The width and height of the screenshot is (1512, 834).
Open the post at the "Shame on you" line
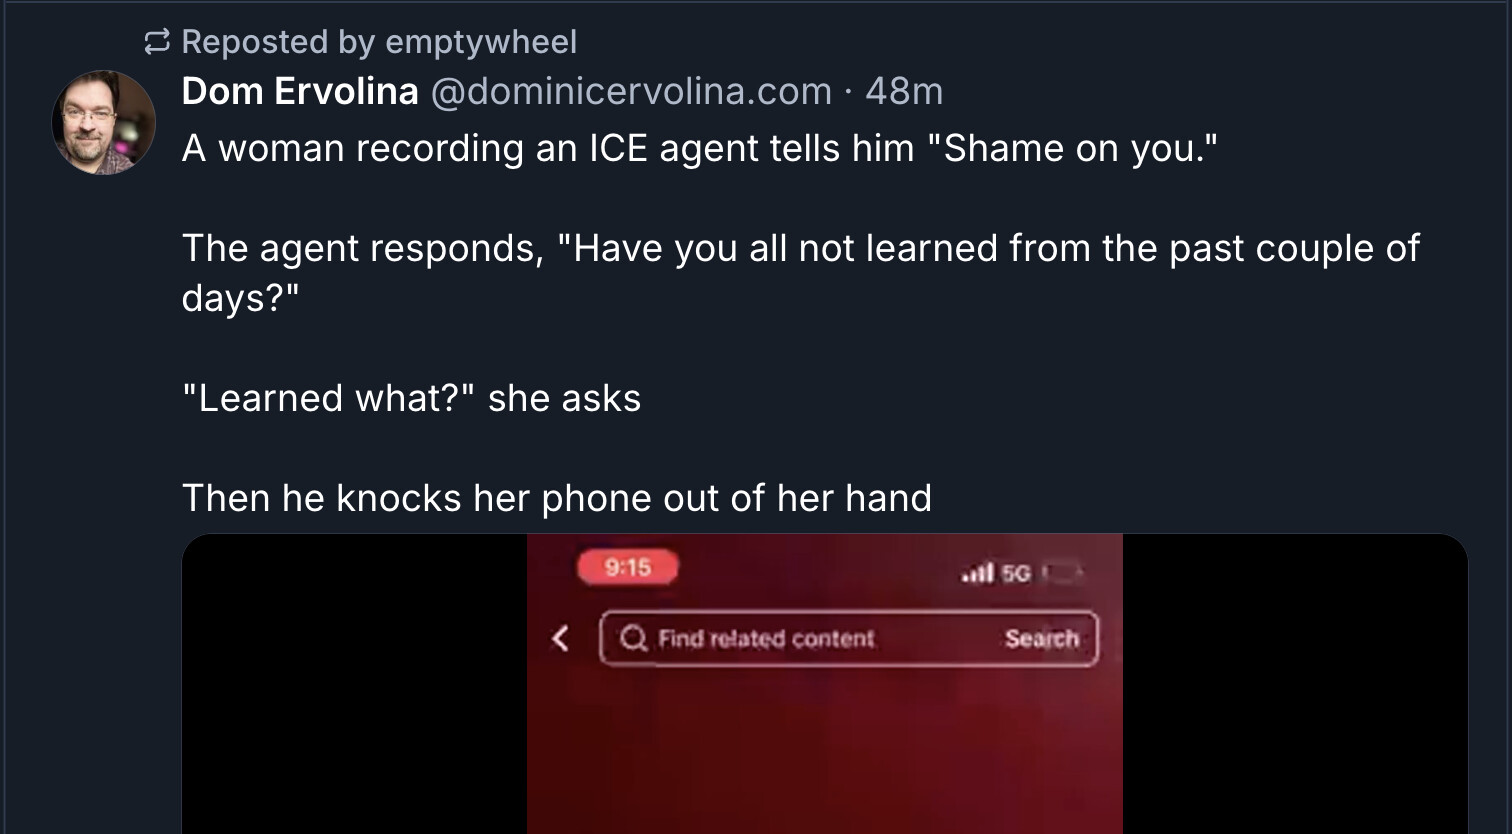(x=700, y=148)
